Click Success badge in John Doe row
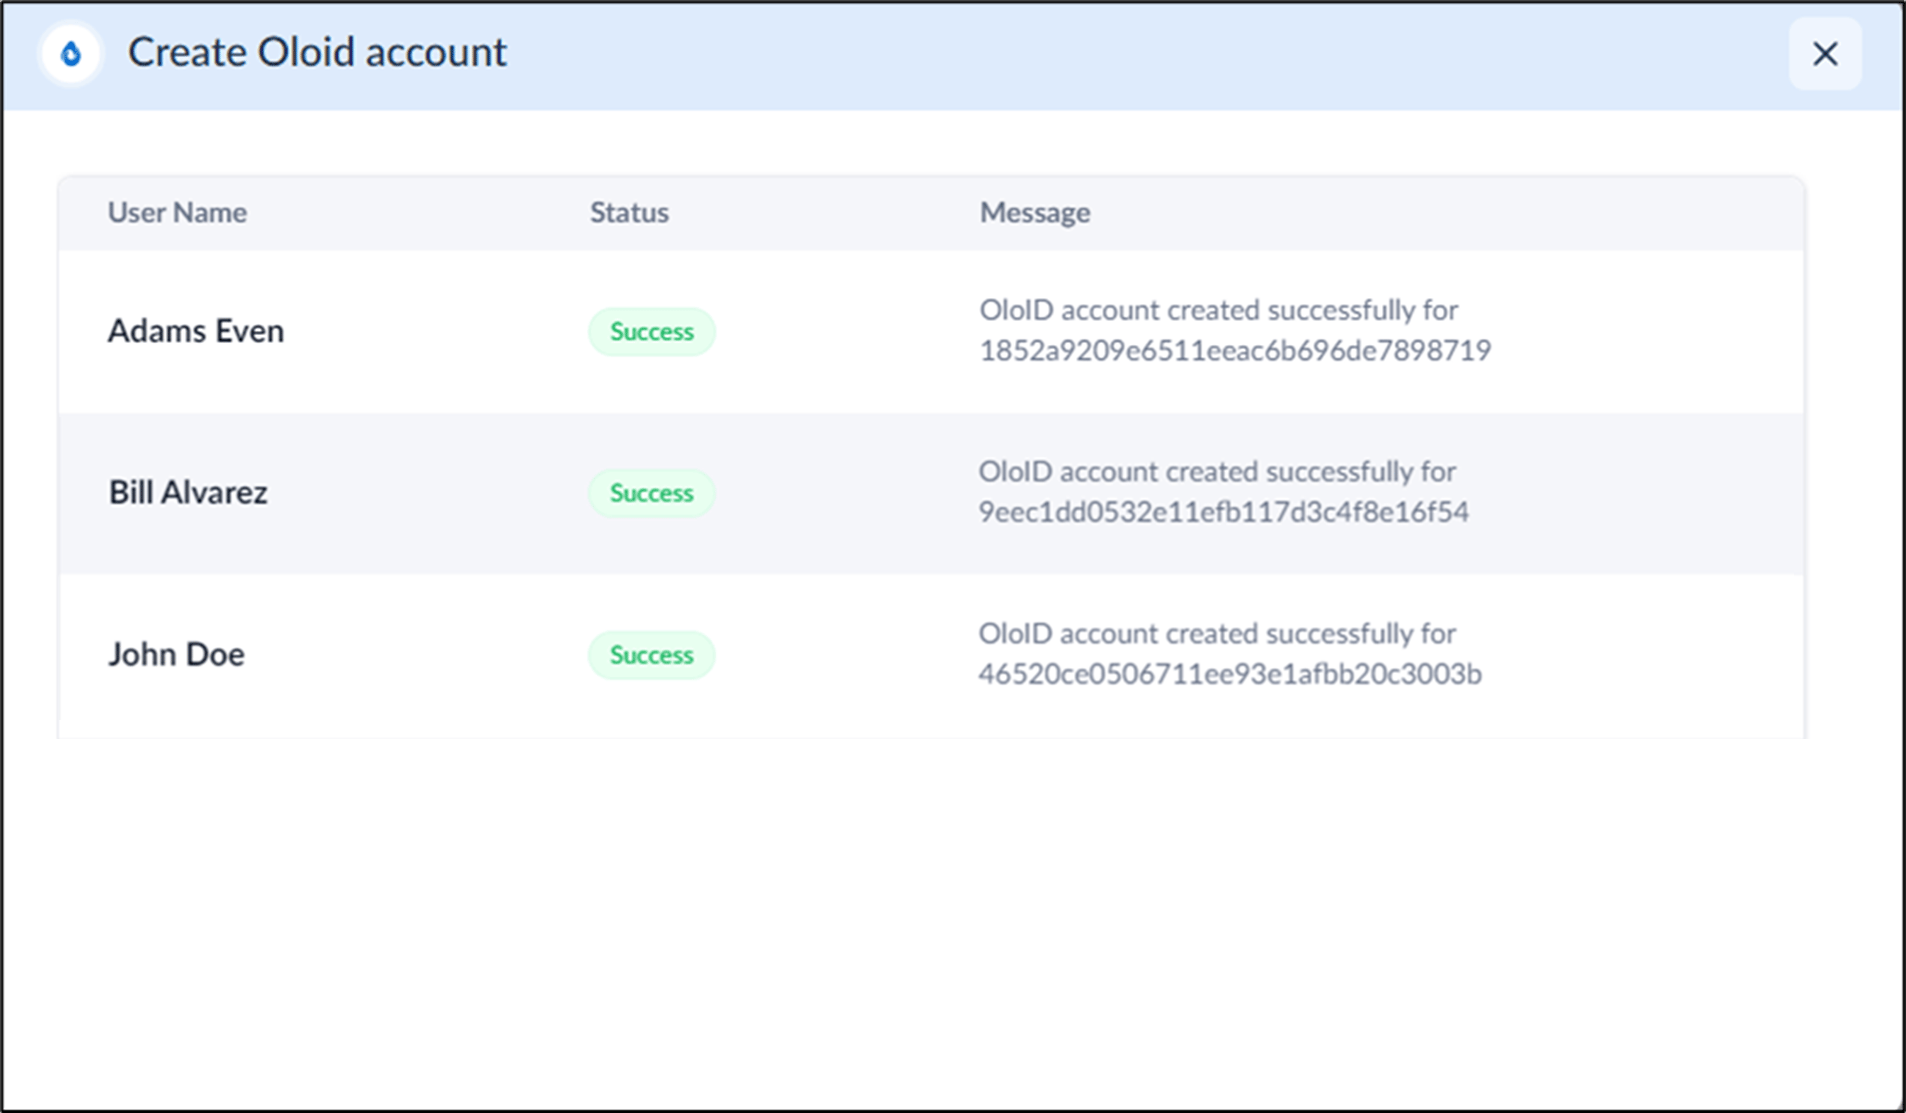The image size is (1906, 1113). pyautogui.click(x=652, y=655)
